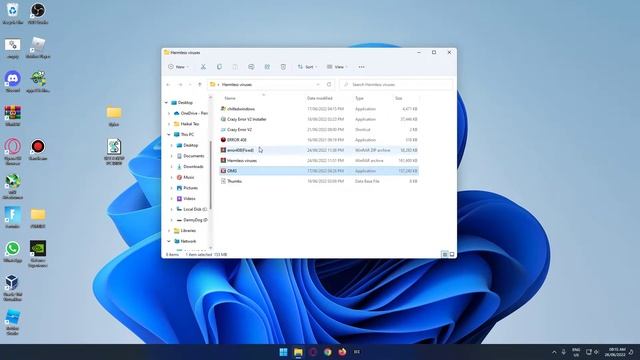640x360 pixels.
Task: Collapse the Network tree node
Action: click(169, 241)
